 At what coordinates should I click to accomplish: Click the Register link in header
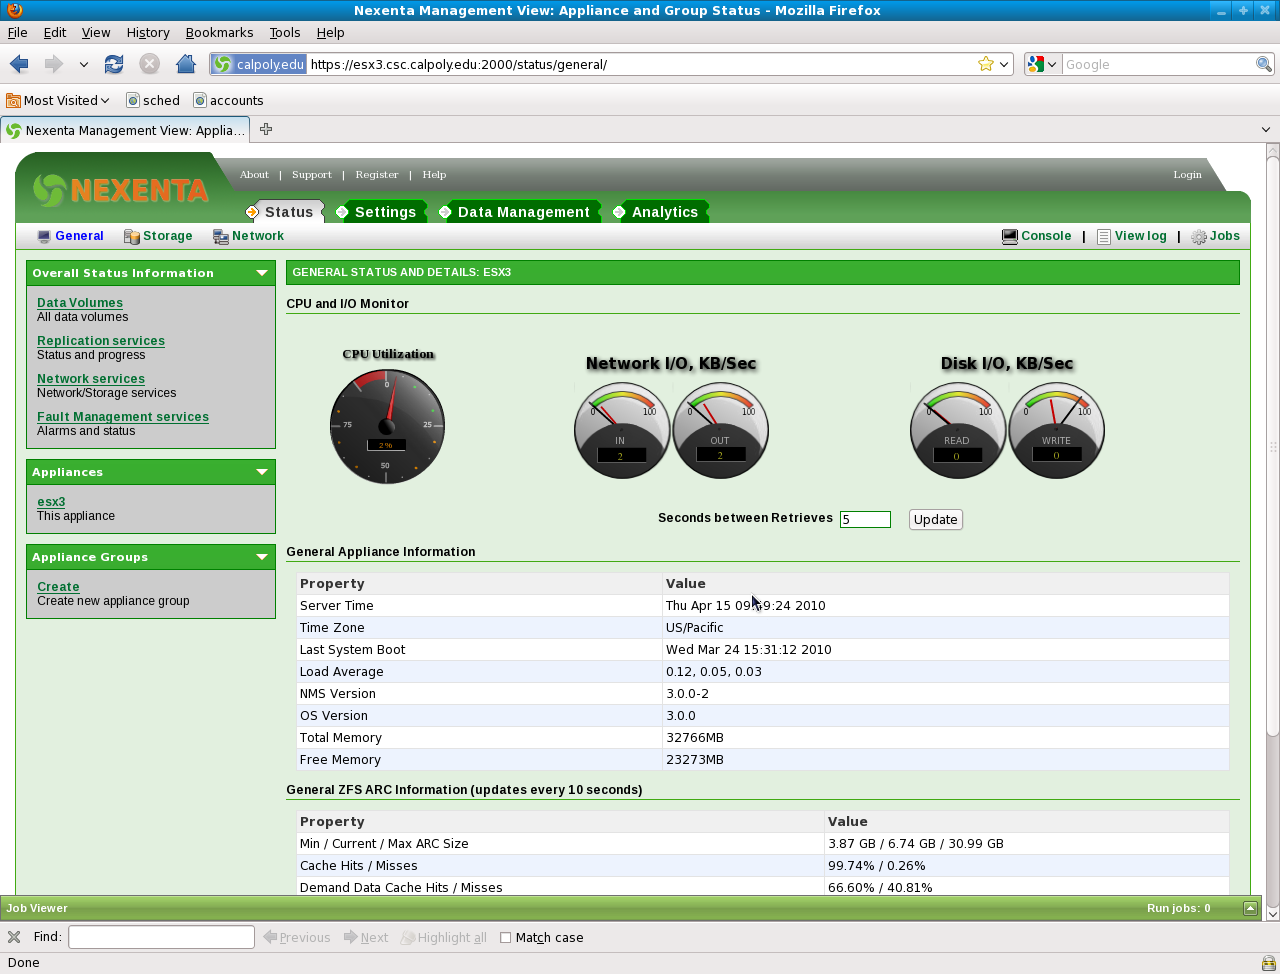point(377,174)
